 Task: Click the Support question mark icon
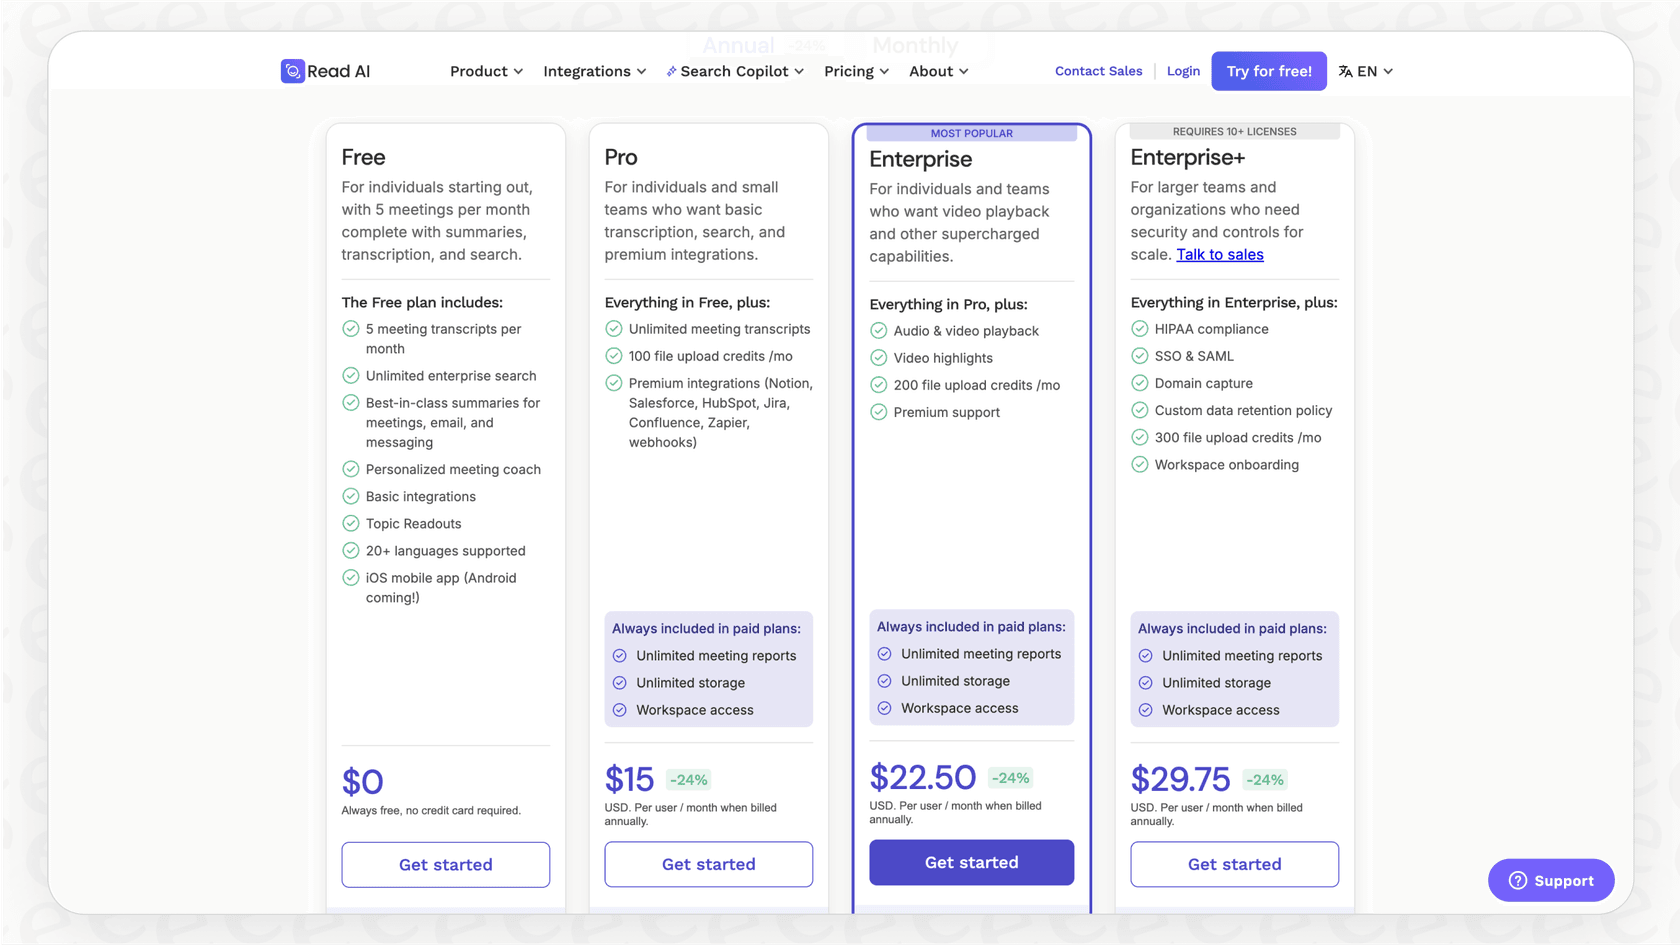pyautogui.click(x=1517, y=881)
